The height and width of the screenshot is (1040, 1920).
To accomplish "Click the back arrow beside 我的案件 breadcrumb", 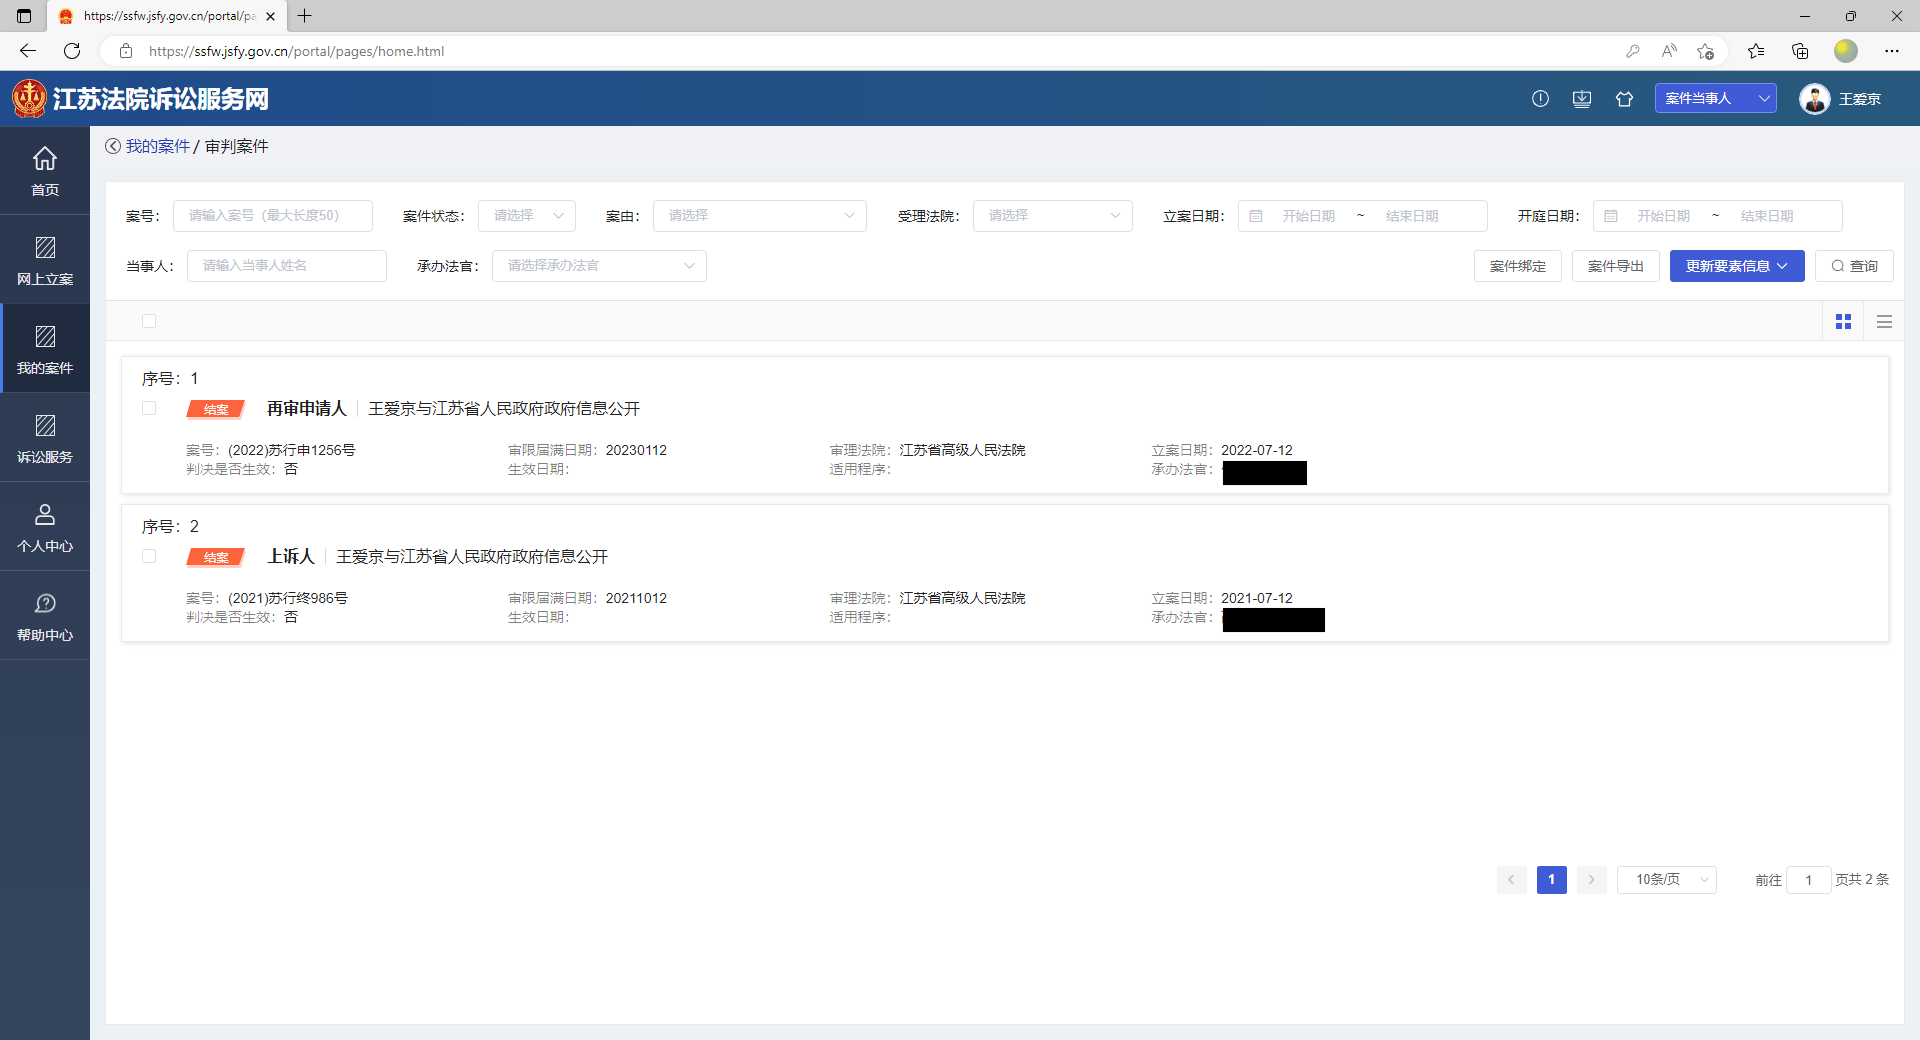I will point(113,146).
